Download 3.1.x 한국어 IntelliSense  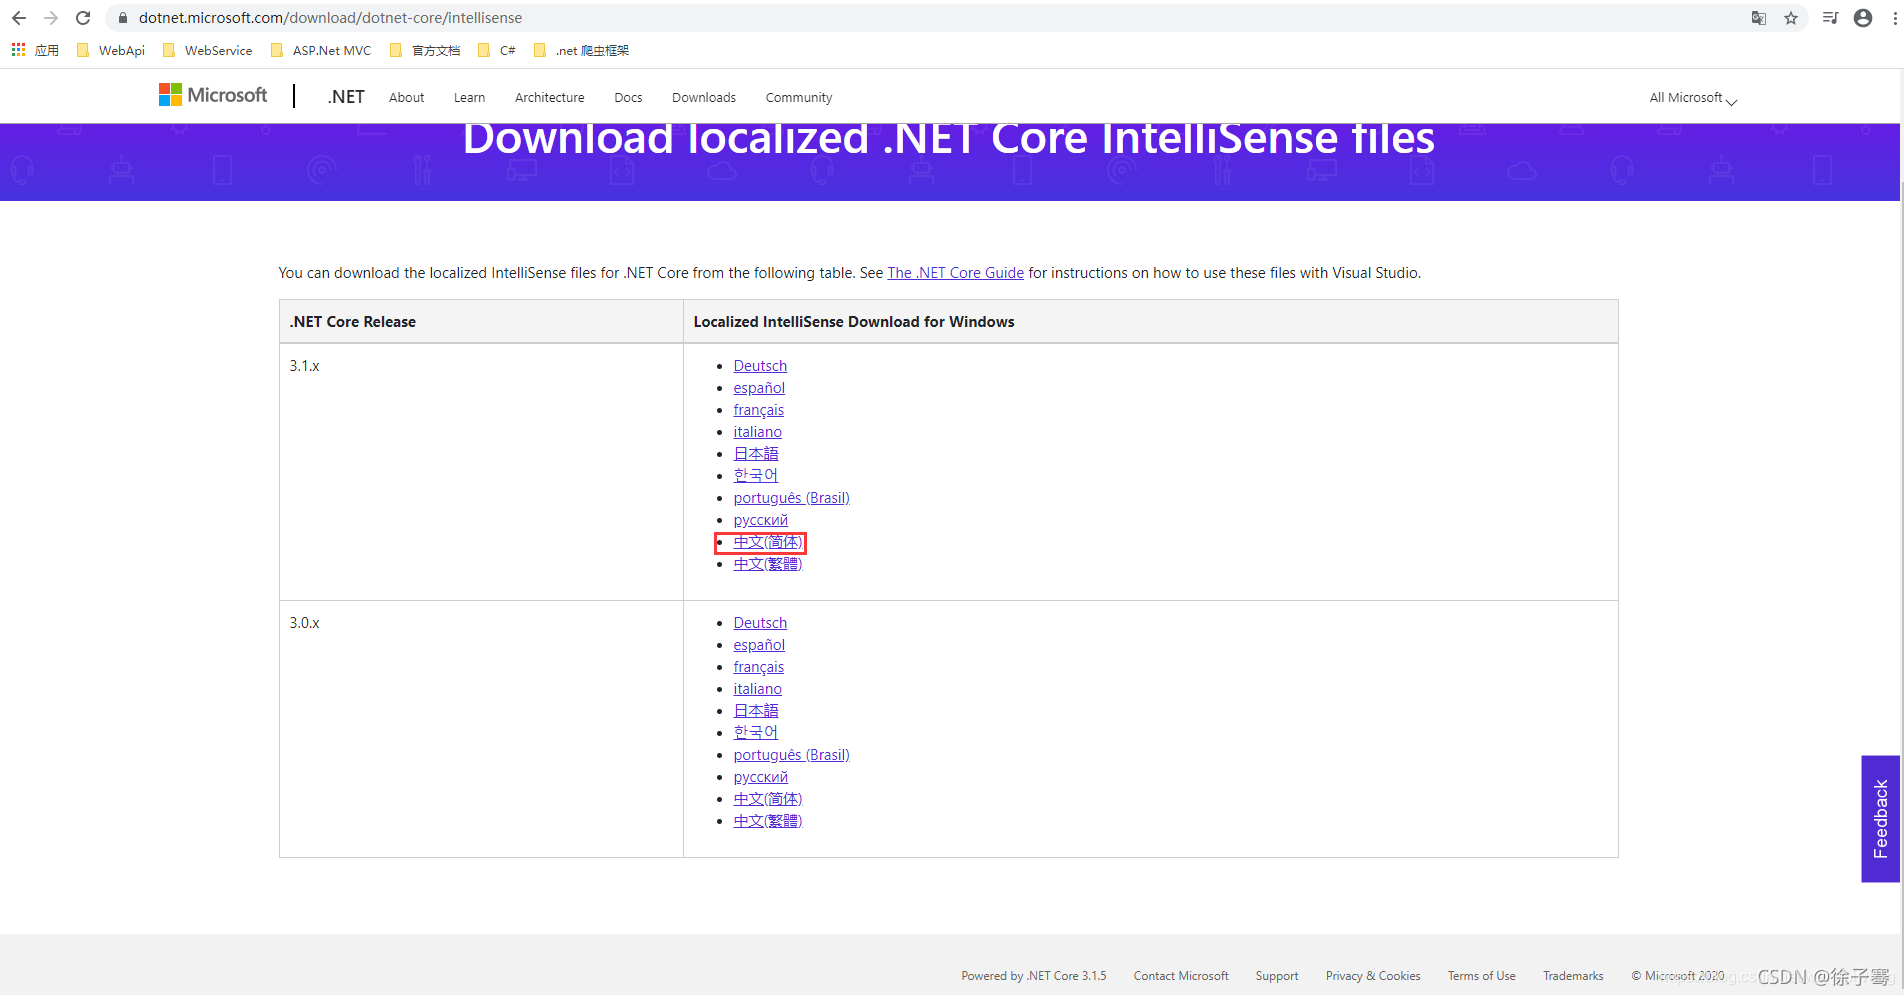(x=755, y=476)
